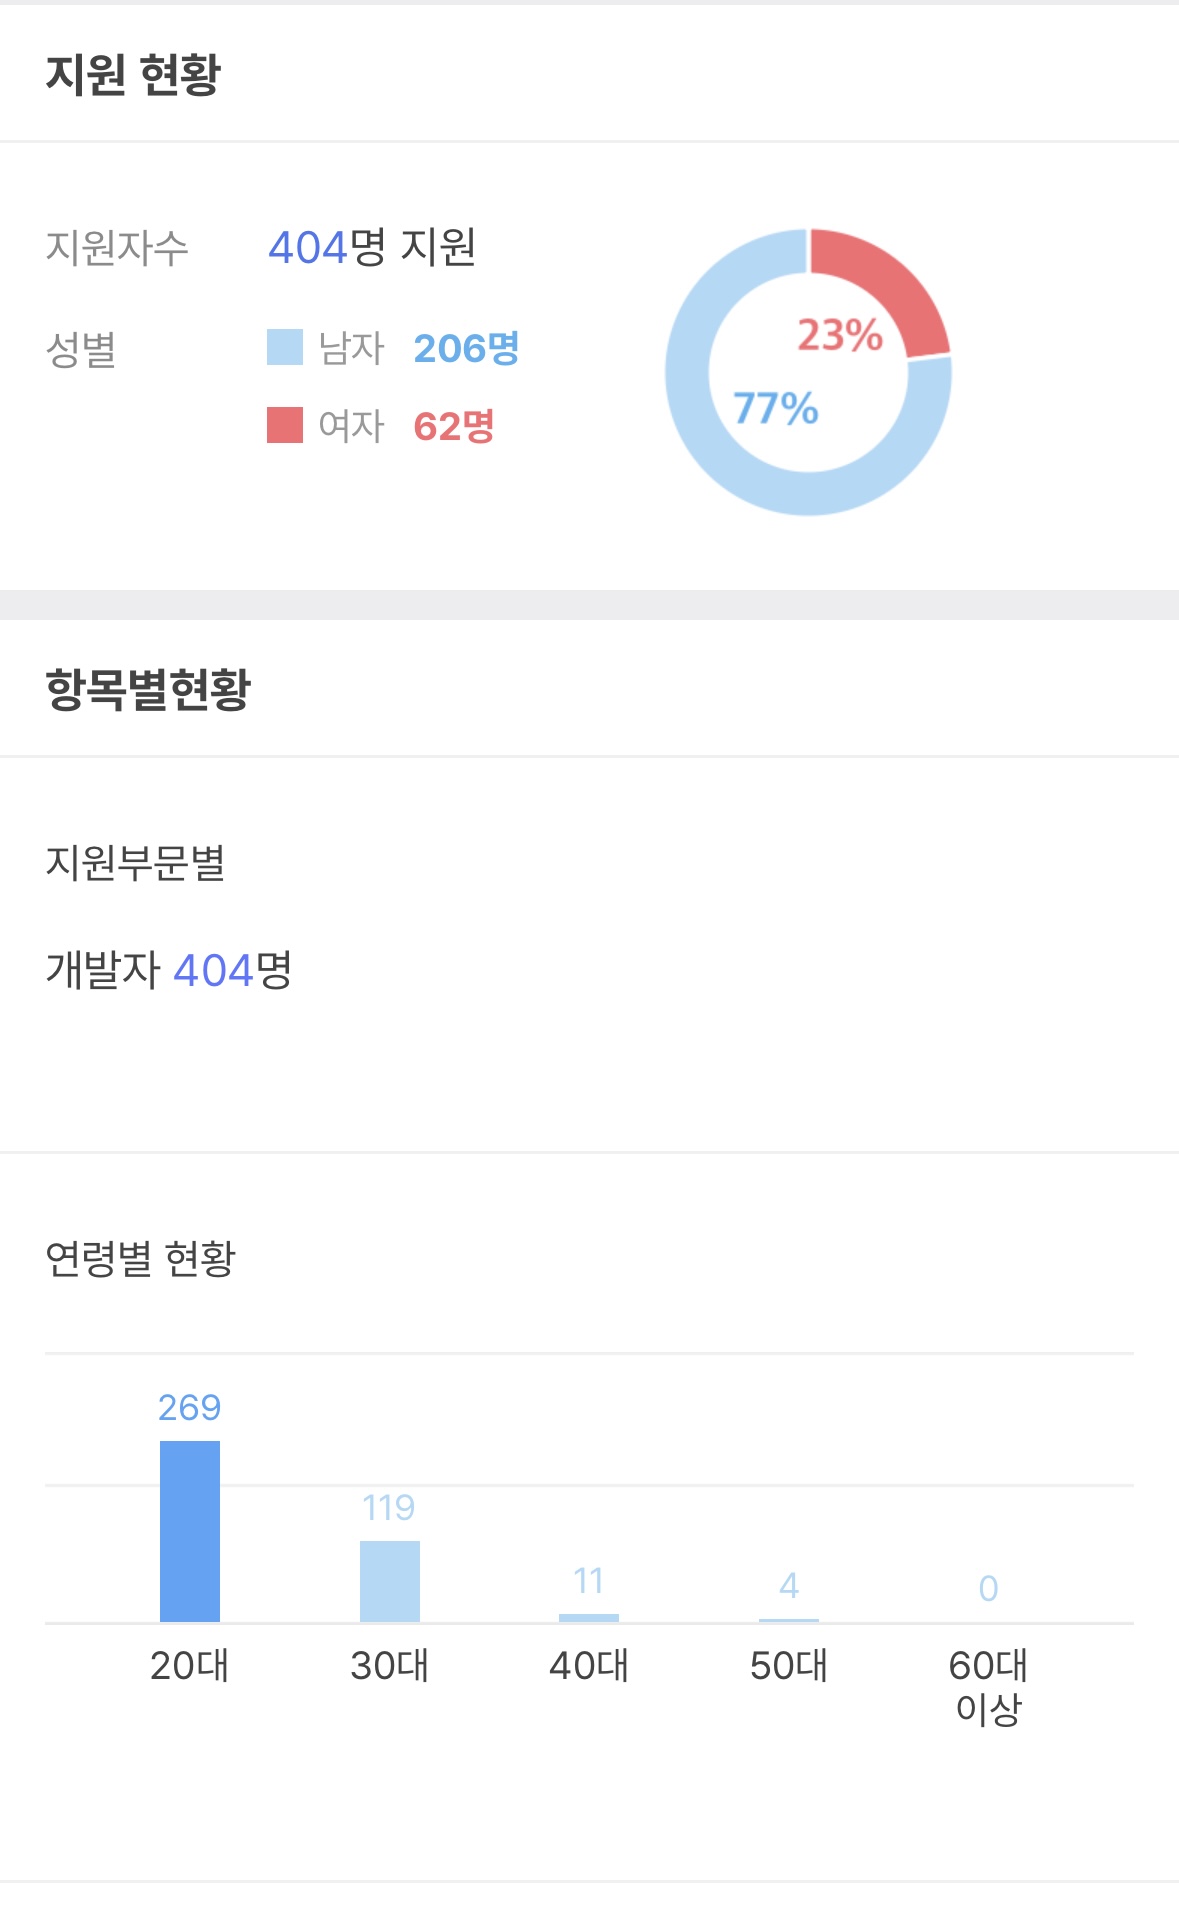Tap the 연령별 현황 chart title
This screenshot has height=1913, width=1179.
(x=141, y=1258)
